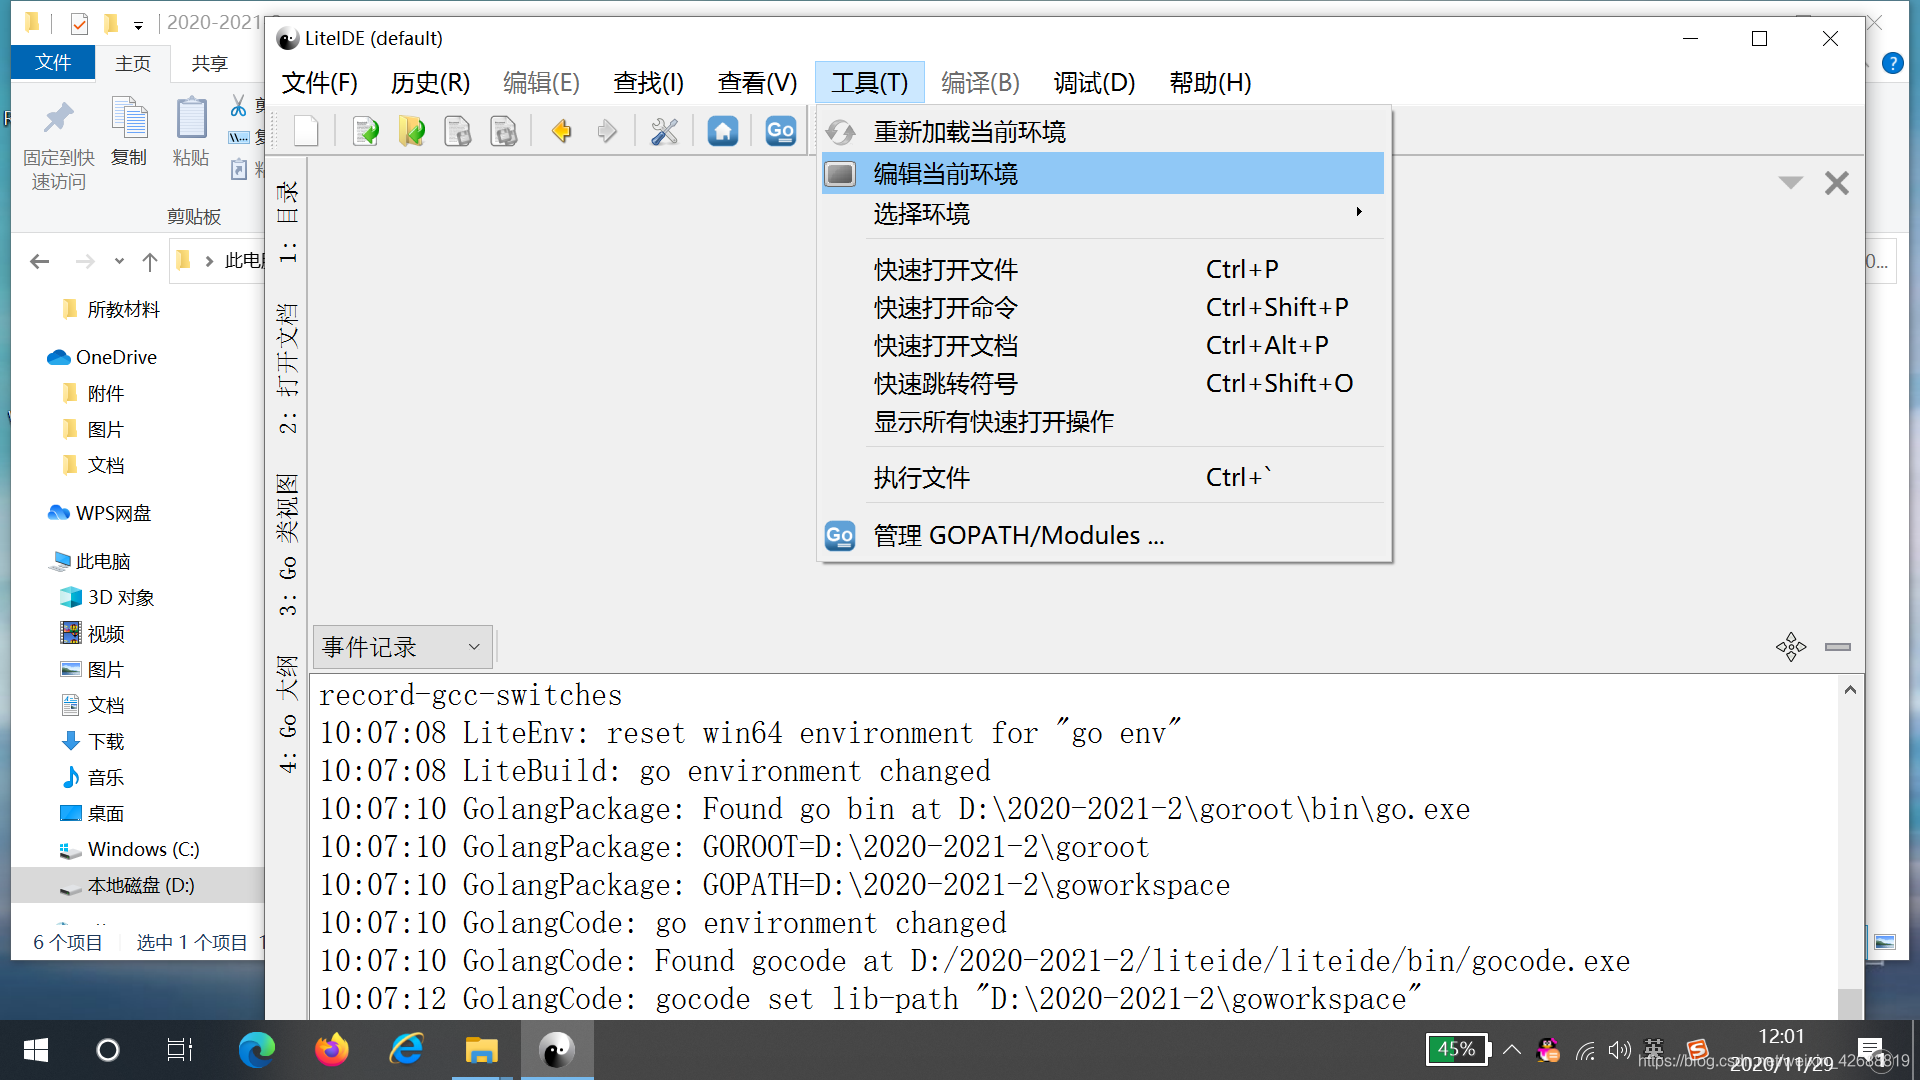
Task: Open the 帮助(H) menu
Action: (x=1210, y=82)
